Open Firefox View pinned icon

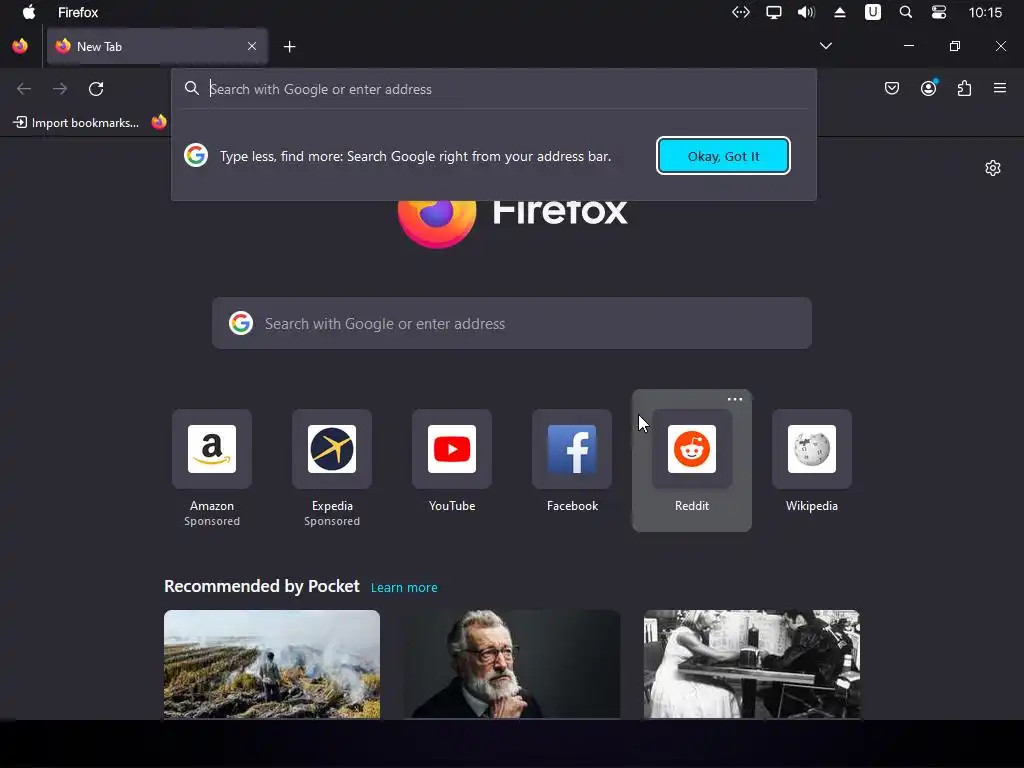click(x=20, y=46)
